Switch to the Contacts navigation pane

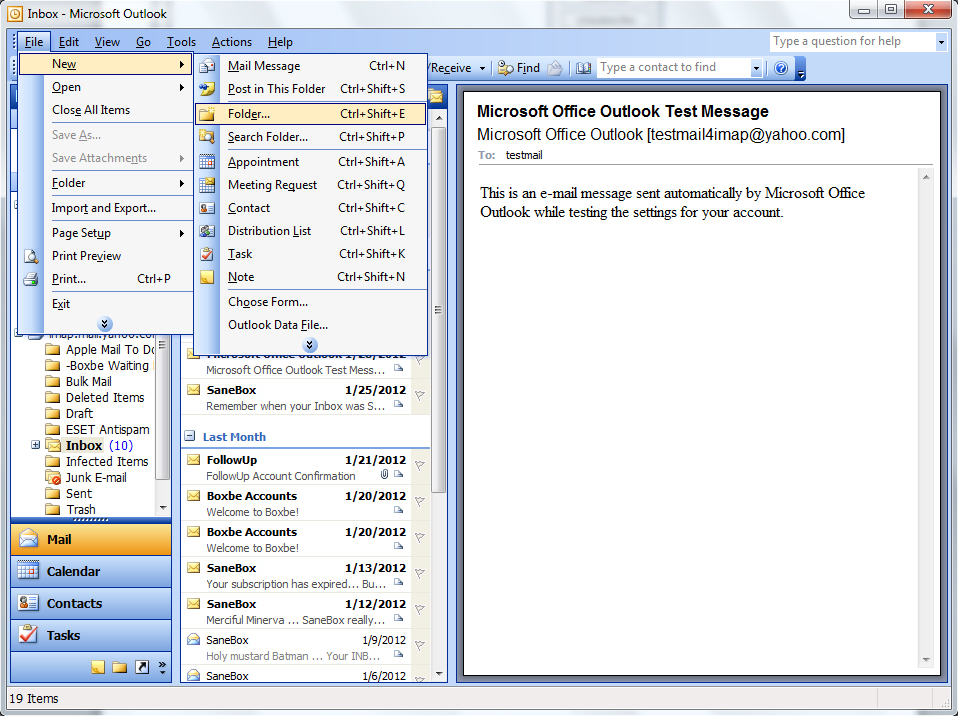91,603
